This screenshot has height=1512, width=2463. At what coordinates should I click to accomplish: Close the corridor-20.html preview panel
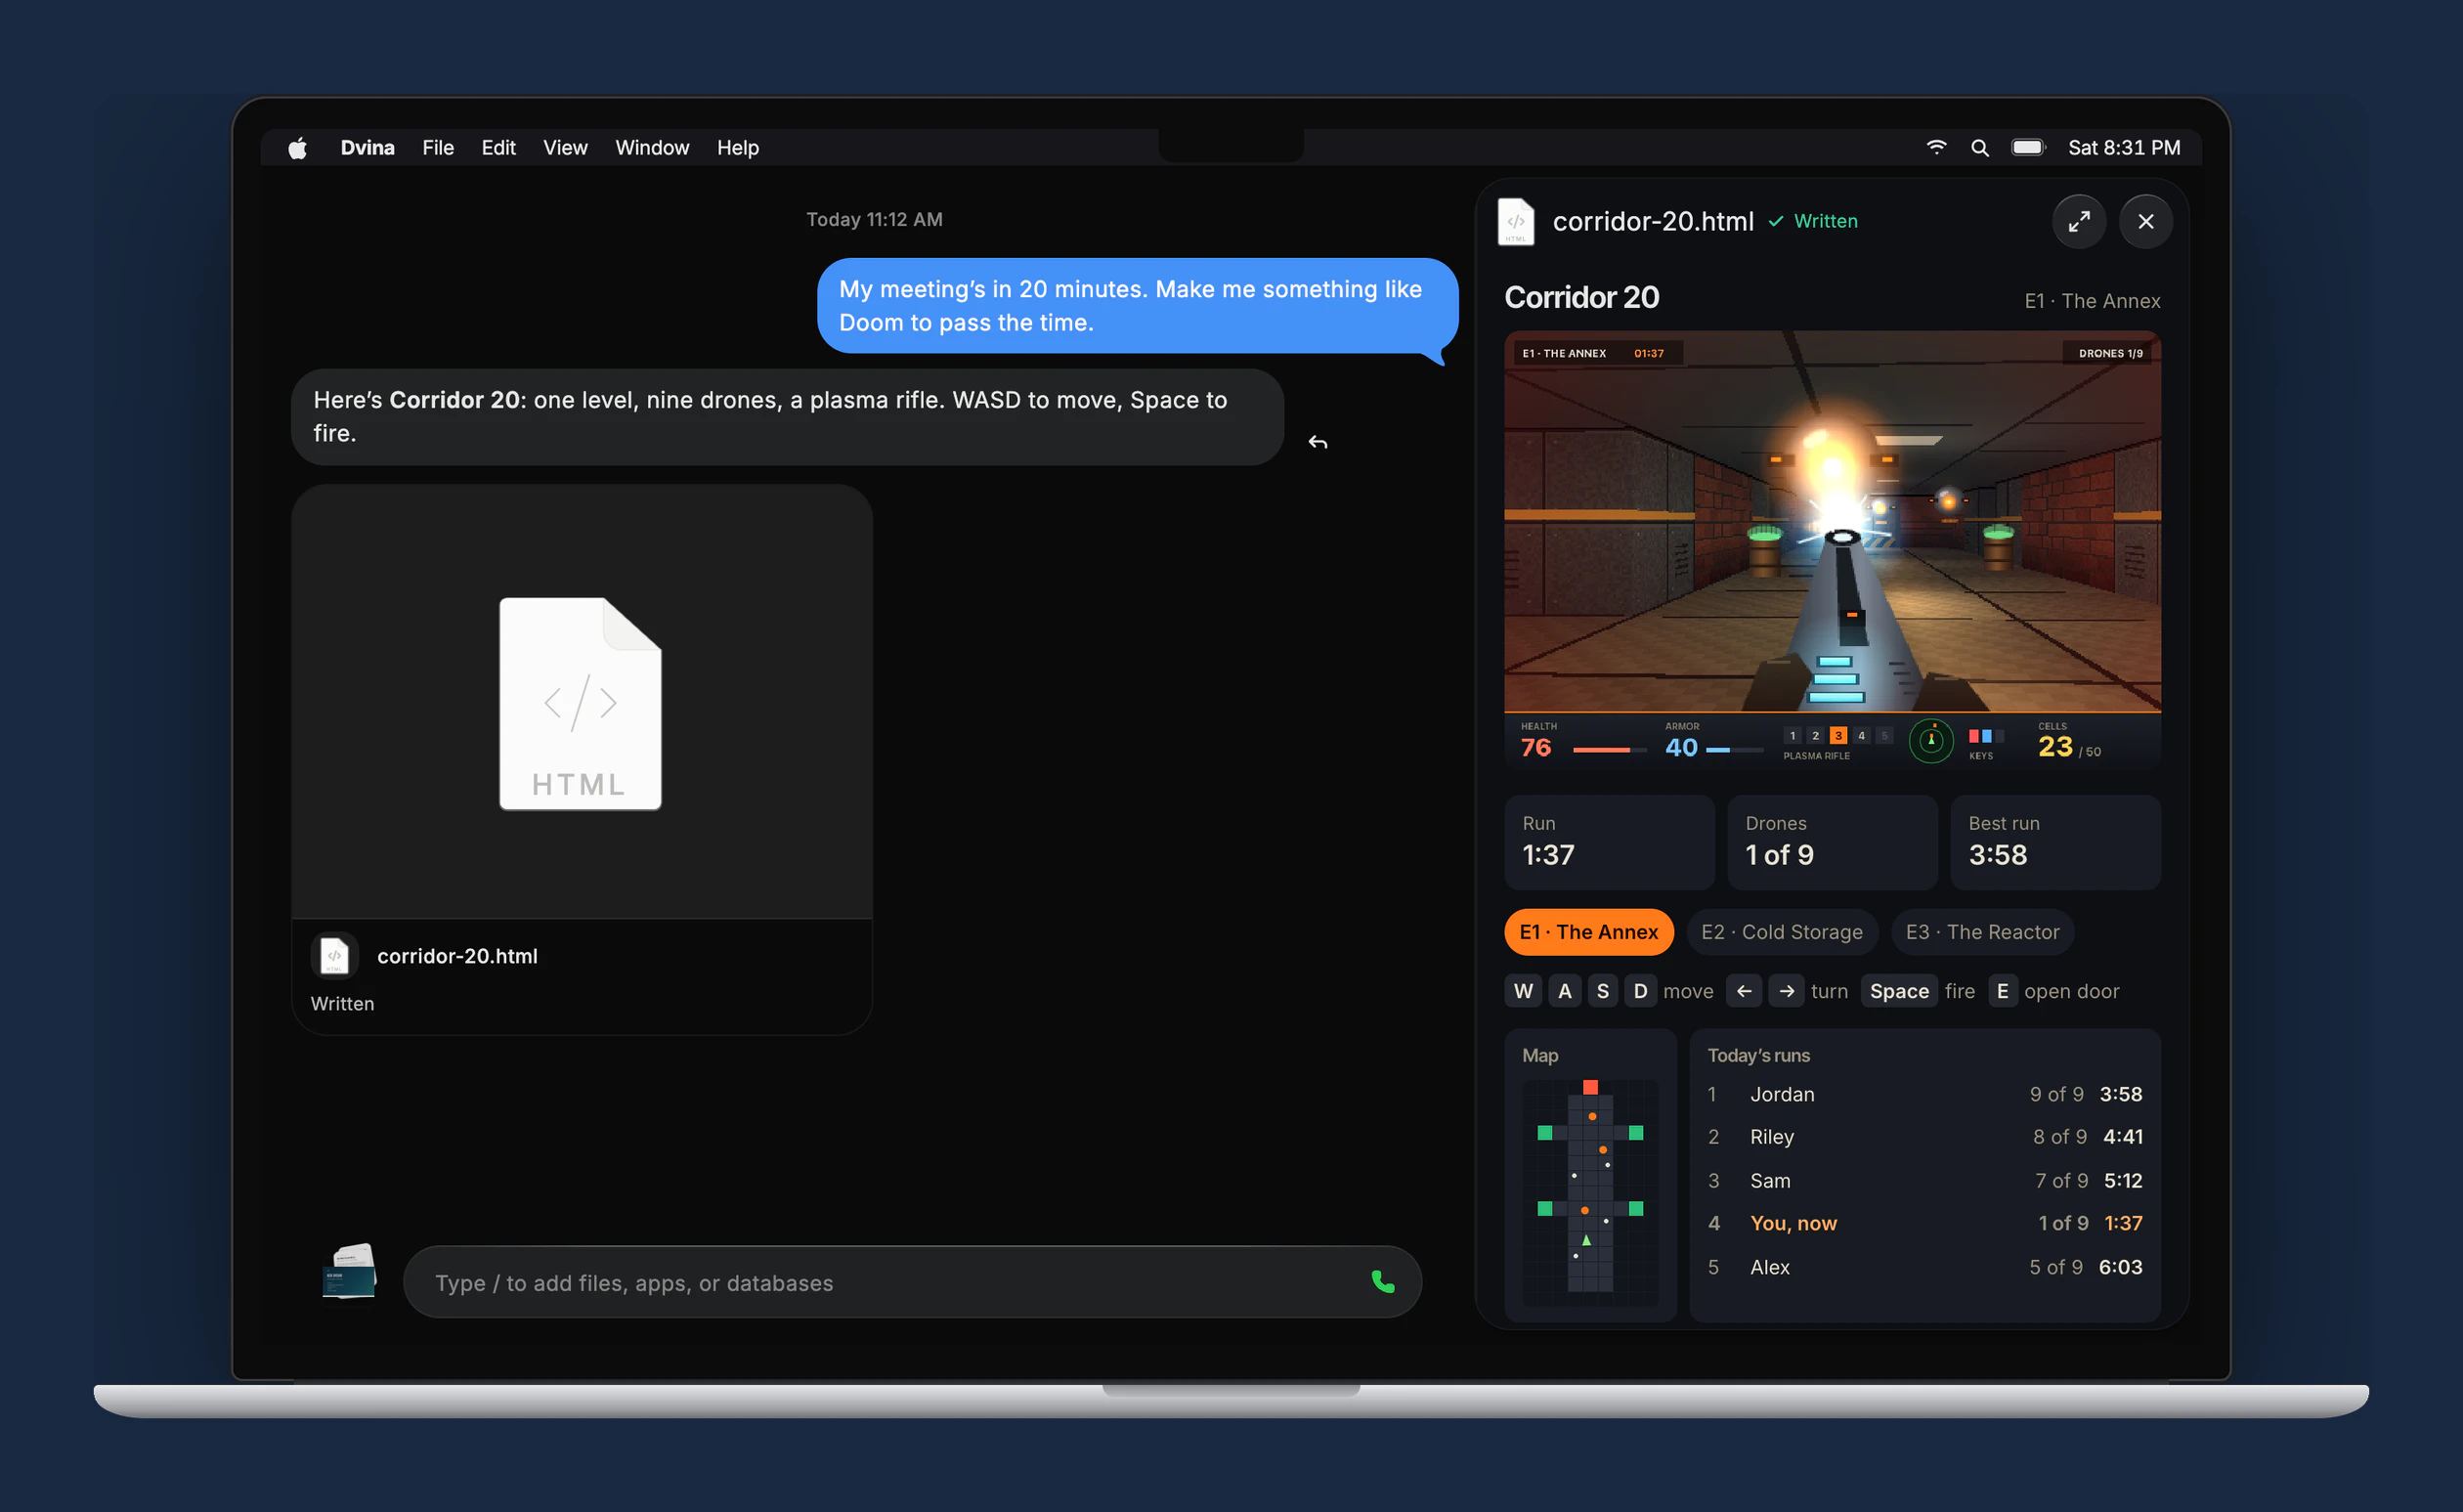pyautogui.click(x=2145, y=221)
